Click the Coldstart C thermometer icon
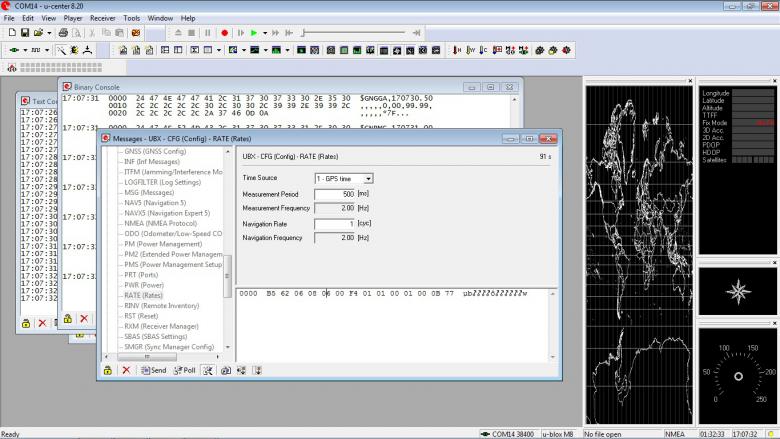 (x=483, y=50)
